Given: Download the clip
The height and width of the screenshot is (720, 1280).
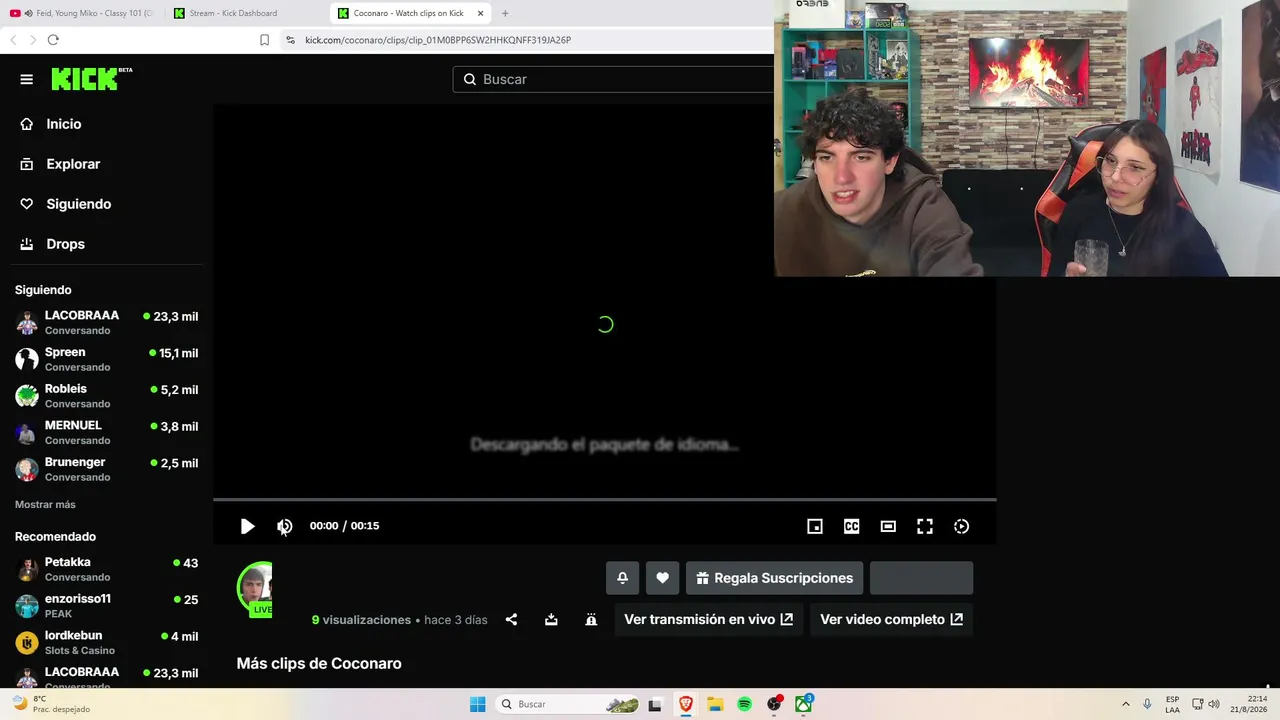Looking at the screenshot, I should (x=551, y=620).
